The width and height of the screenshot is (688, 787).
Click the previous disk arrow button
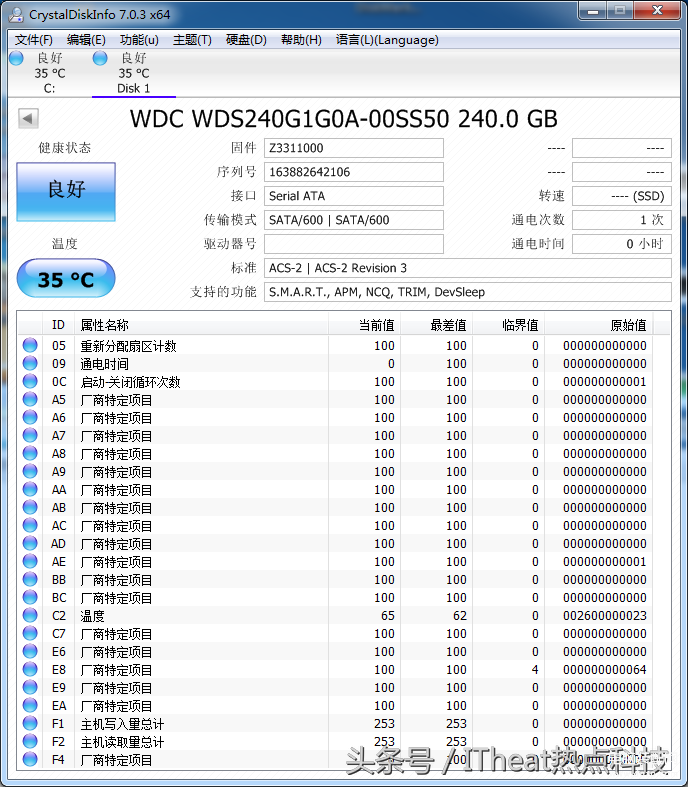(x=28, y=118)
